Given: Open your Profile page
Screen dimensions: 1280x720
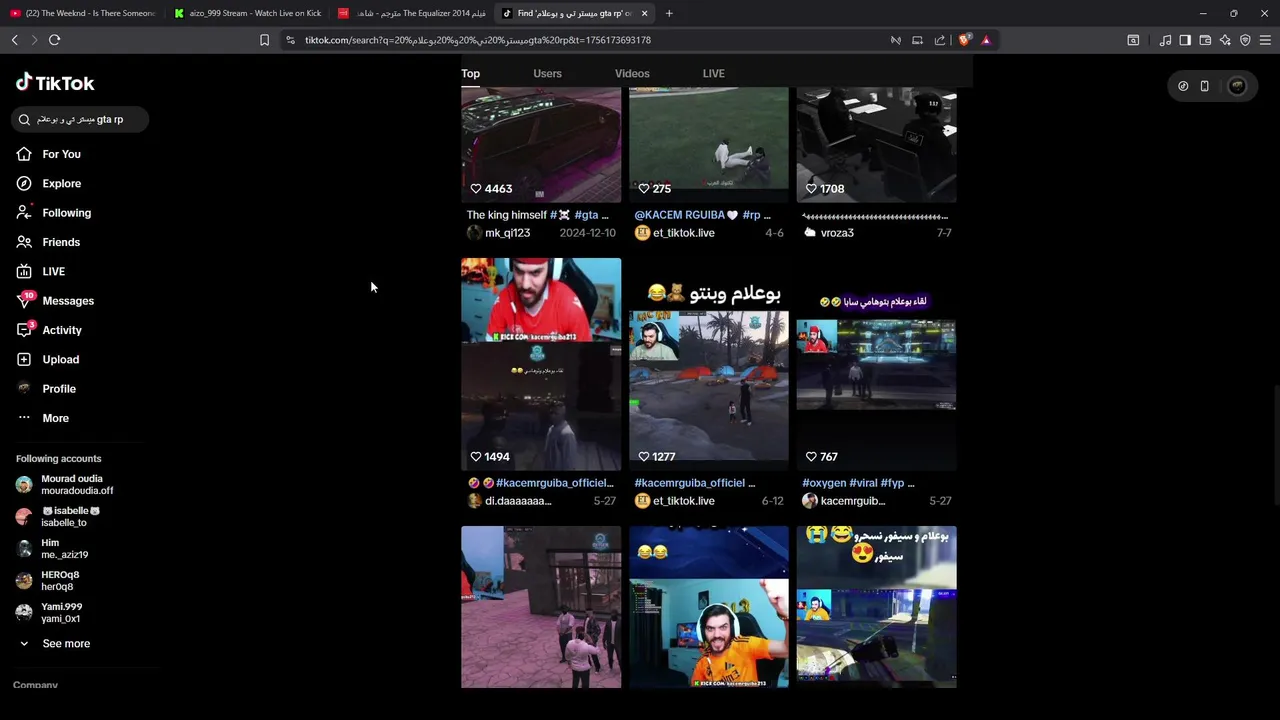Looking at the screenshot, I should click(x=59, y=389).
